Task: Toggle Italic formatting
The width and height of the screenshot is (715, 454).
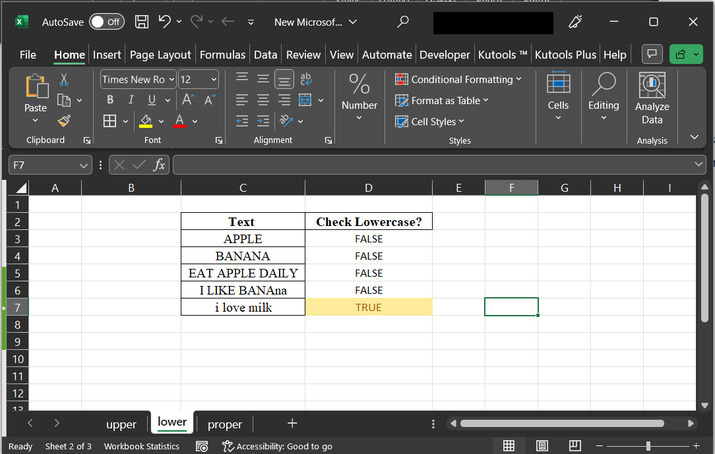Action: 131,100
